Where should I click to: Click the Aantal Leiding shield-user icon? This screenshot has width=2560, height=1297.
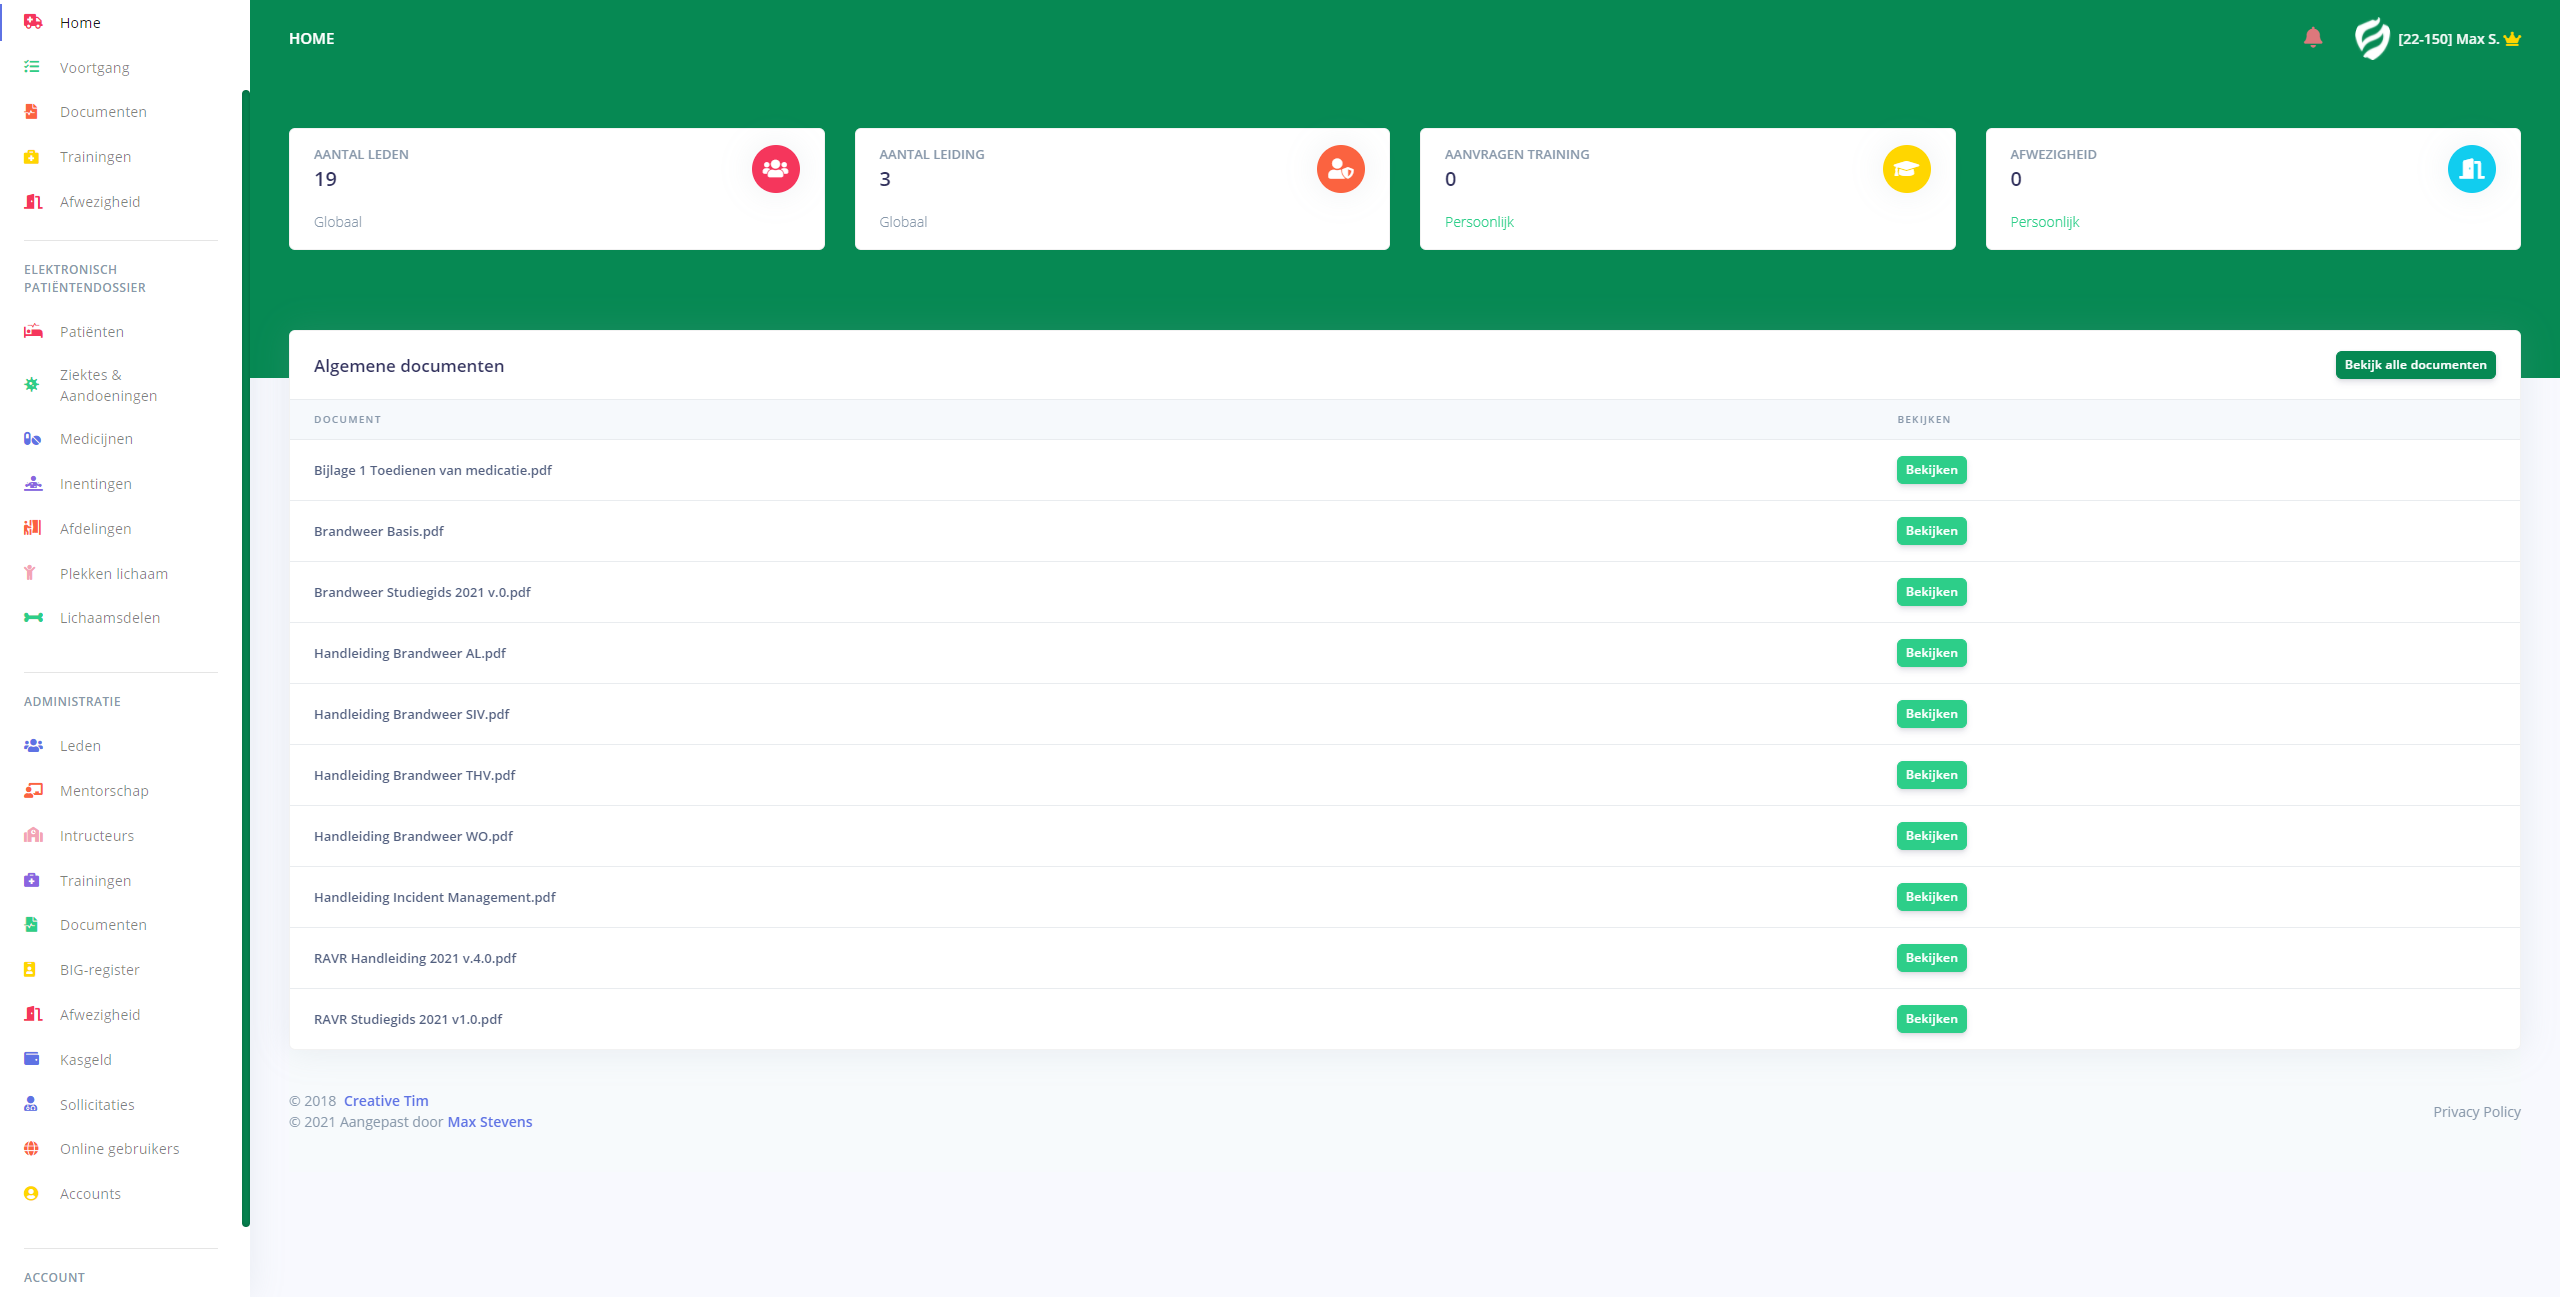click(x=1340, y=169)
